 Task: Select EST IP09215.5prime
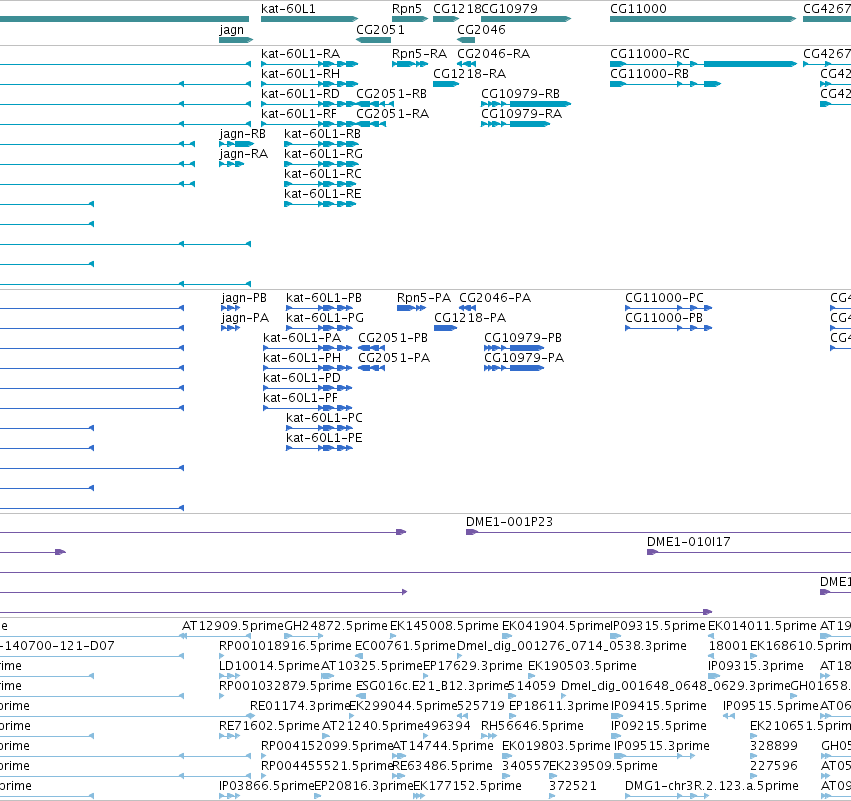(x=659, y=726)
